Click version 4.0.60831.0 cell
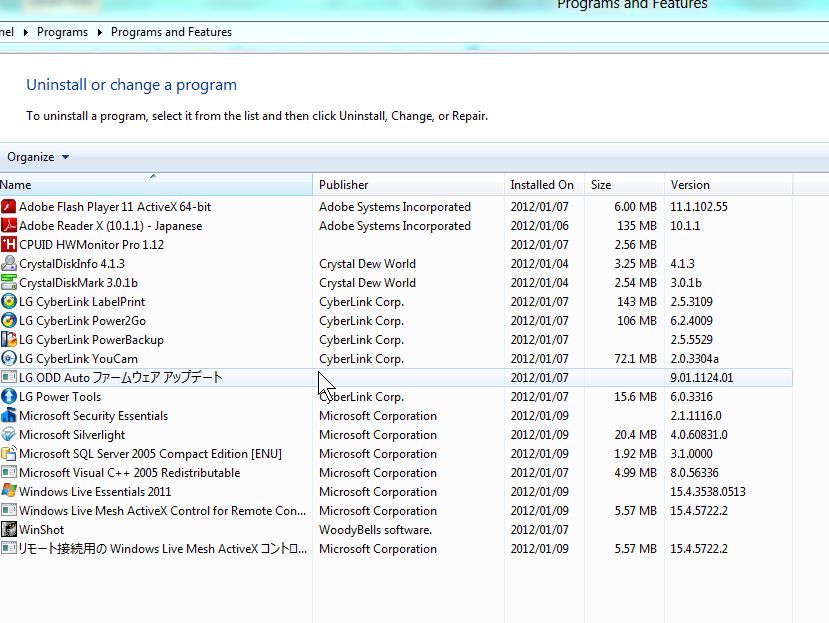Screen dimensions: 829x623 (699, 435)
